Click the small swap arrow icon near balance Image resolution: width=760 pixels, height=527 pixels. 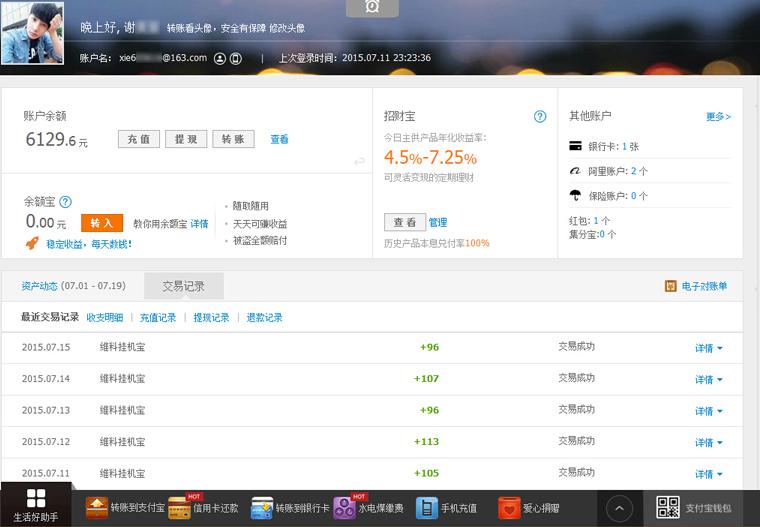pyautogui.click(x=359, y=161)
